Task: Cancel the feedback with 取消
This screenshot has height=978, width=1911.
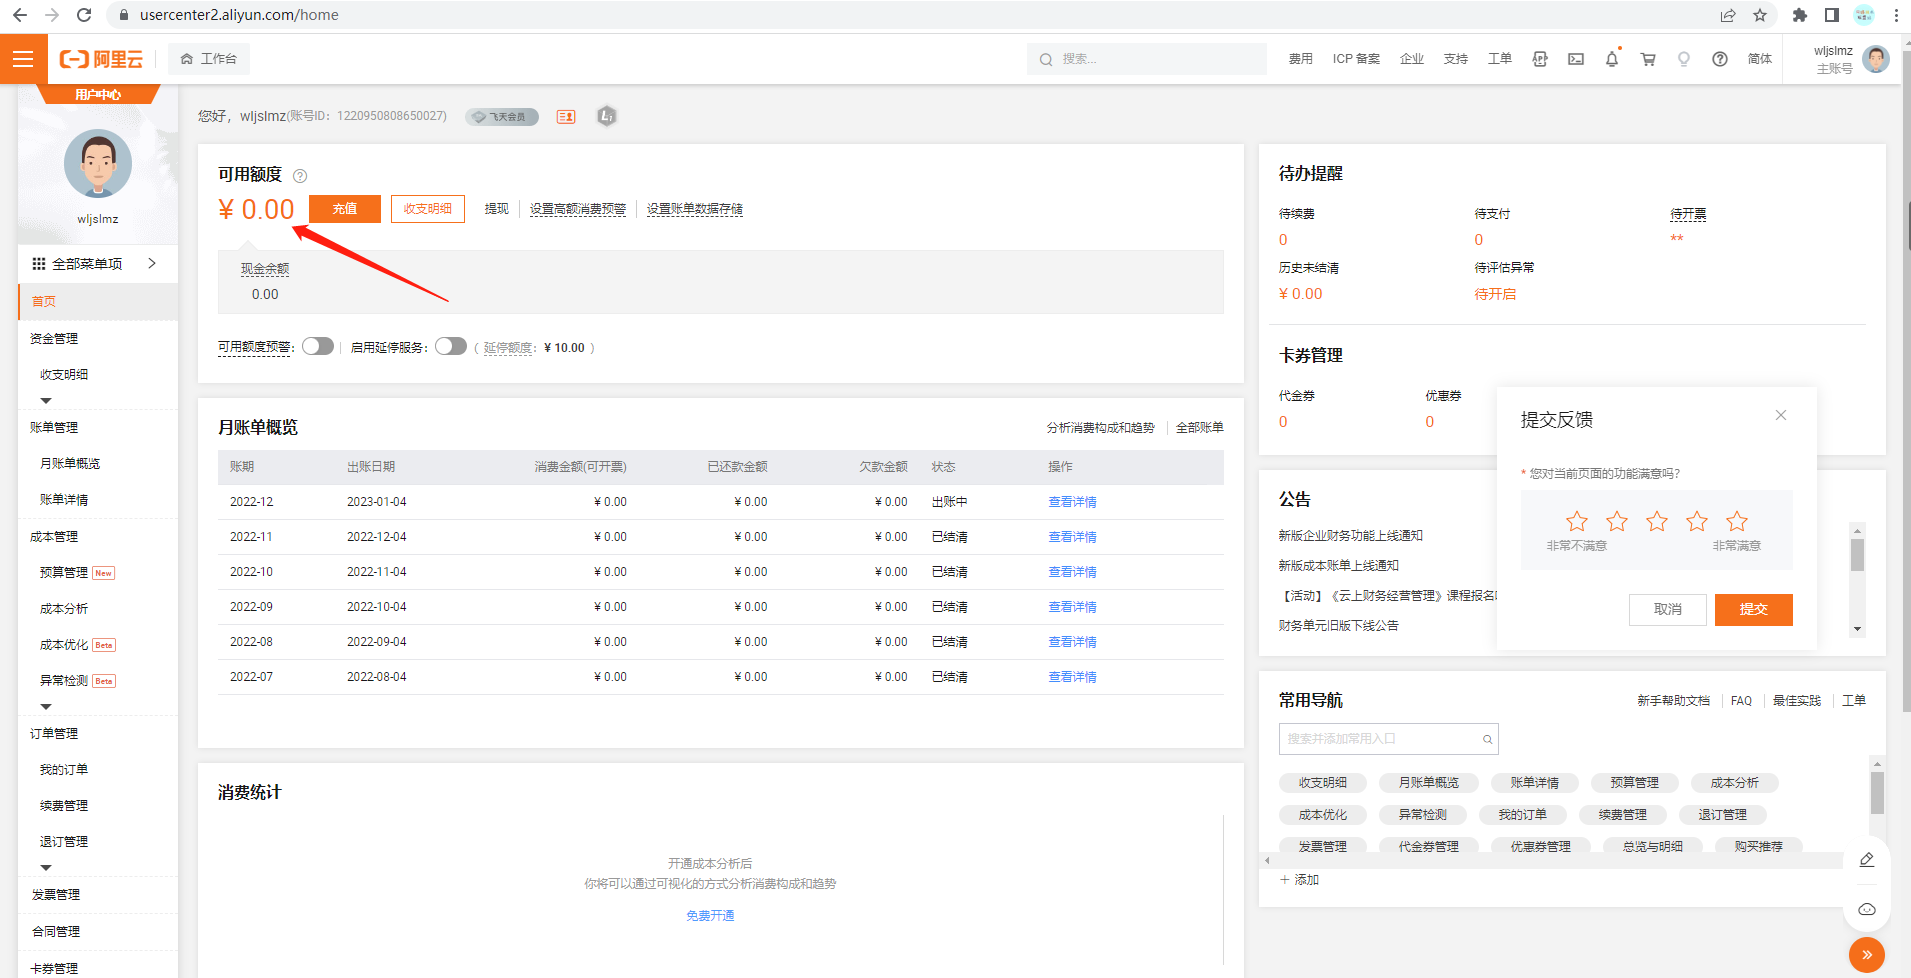Action: pos(1667,609)
